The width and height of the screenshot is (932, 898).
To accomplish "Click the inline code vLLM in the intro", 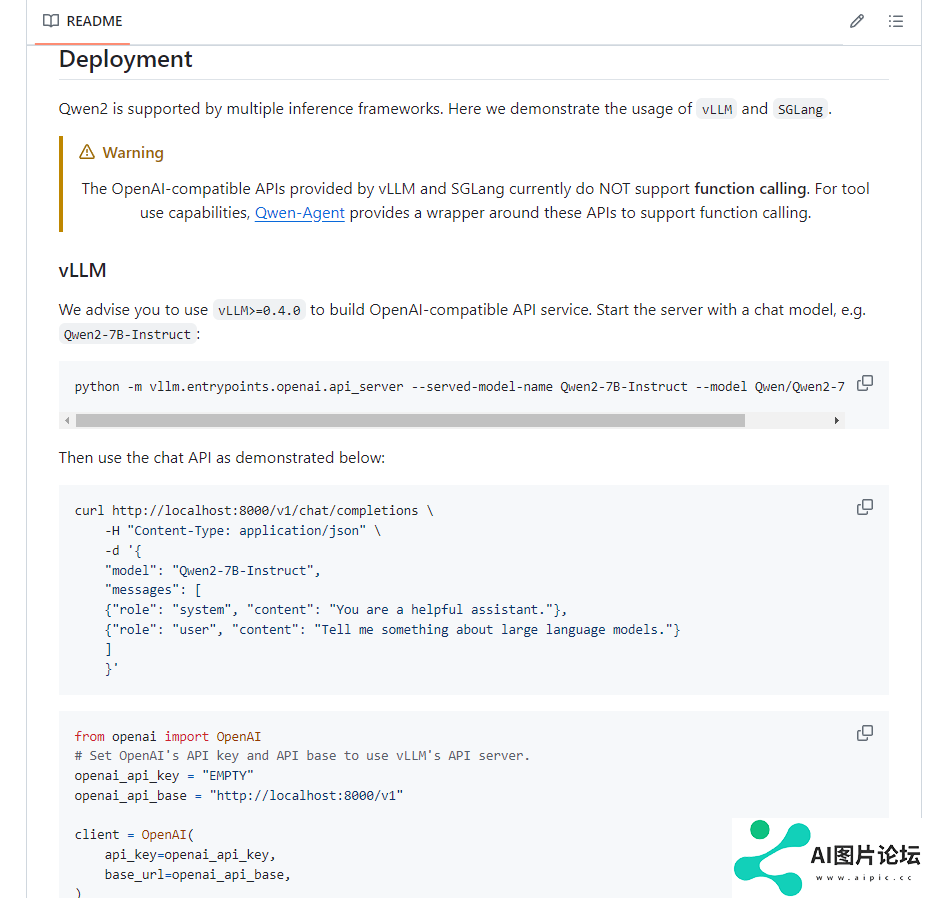I will click(717, 109).
